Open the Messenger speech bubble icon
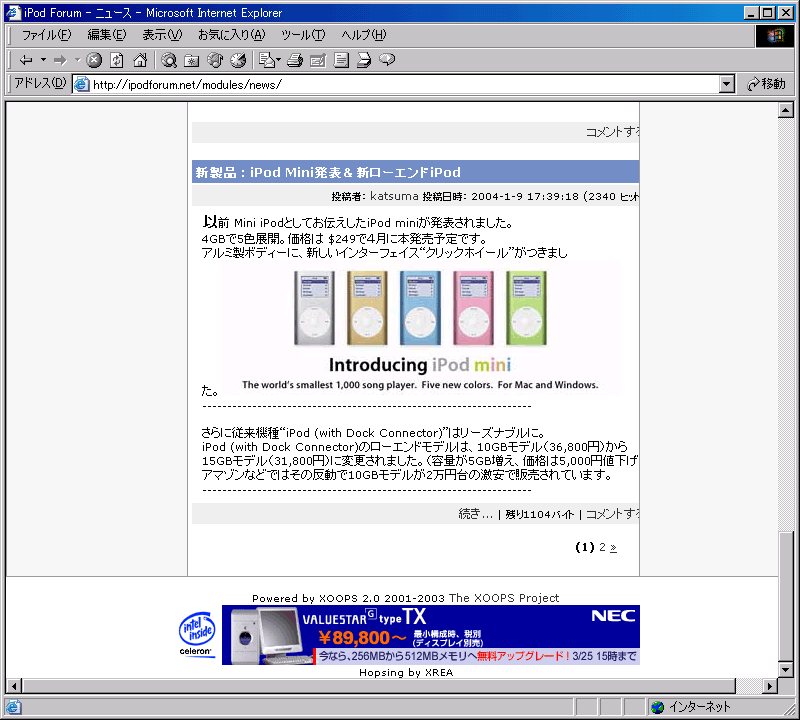The image size is (800, 720). click(387, 60)
